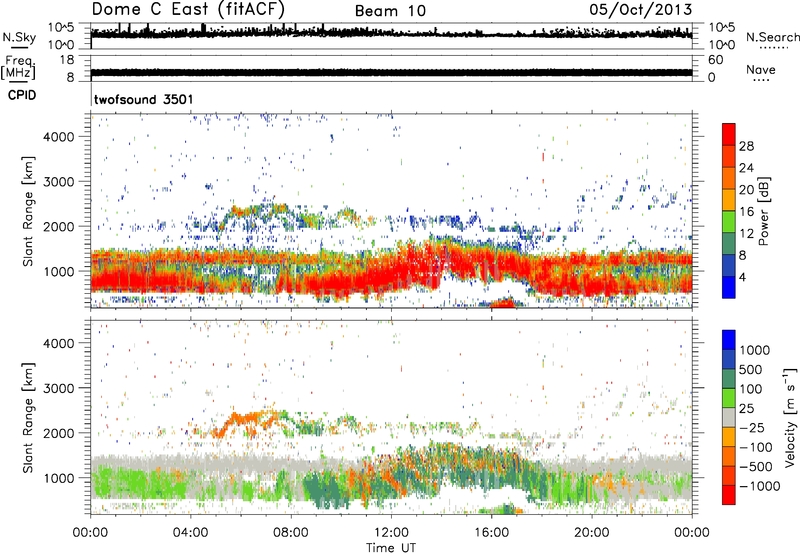Click the date '05/Oct/2013'
Viewport: 800px width, 554px height.
[641, 10]
